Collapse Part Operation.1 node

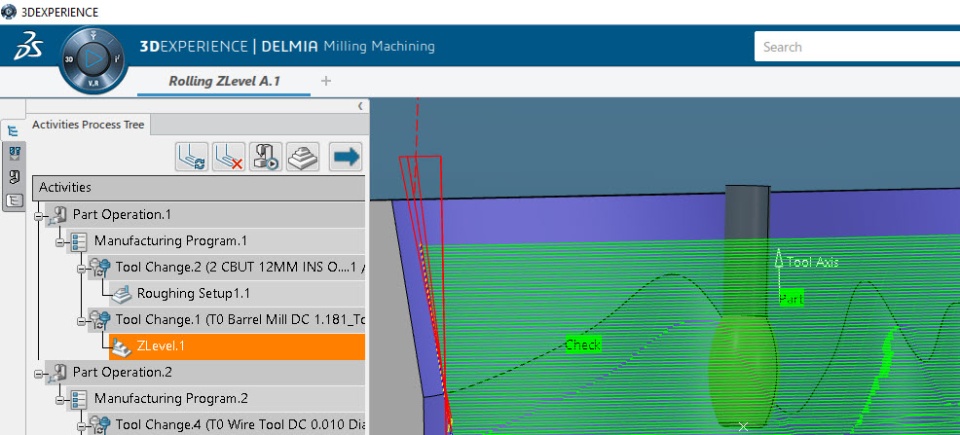[39, 216]
